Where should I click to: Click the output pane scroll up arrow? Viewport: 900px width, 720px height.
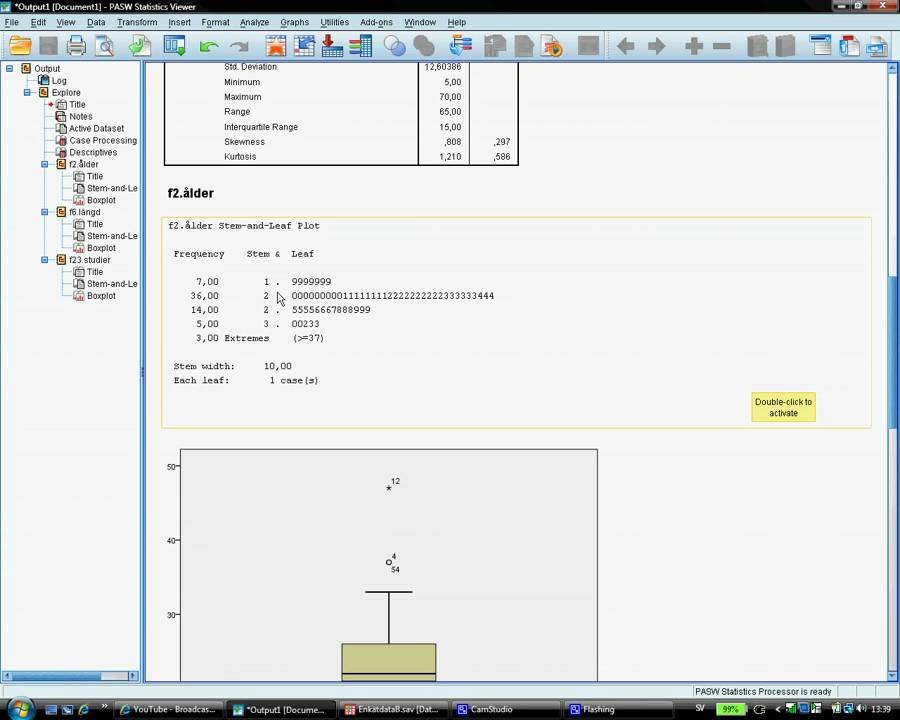[892, 68]
